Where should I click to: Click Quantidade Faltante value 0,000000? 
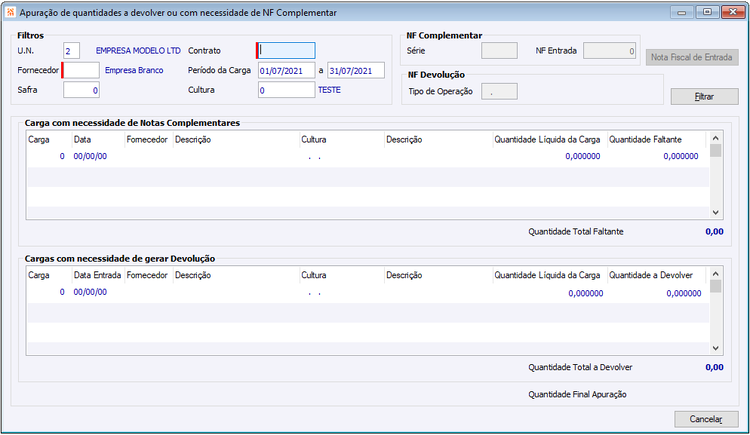pyautogui.click(x=681, y=156)
